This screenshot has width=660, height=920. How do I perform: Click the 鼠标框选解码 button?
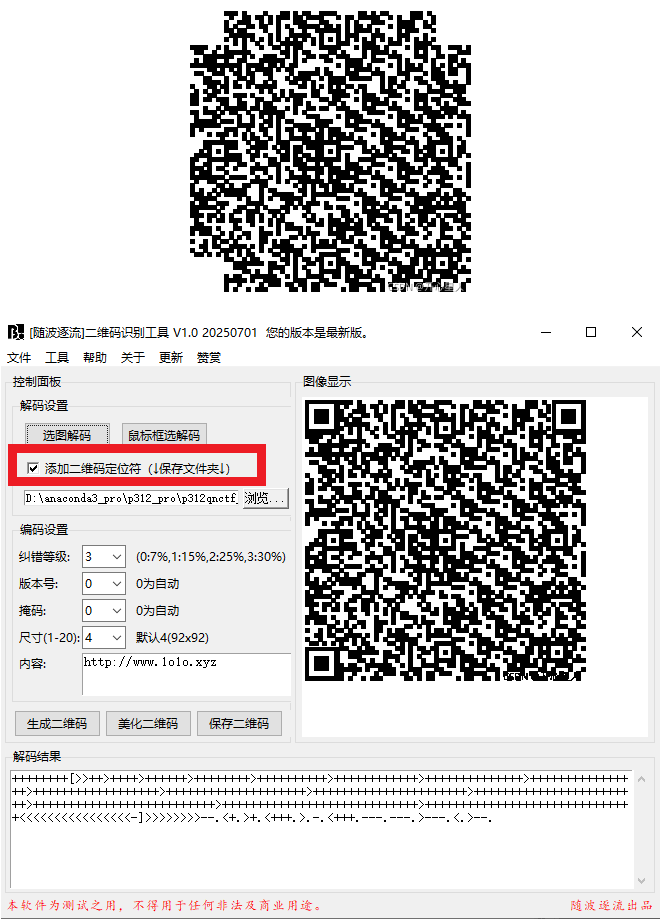click(x=164, y=435)
